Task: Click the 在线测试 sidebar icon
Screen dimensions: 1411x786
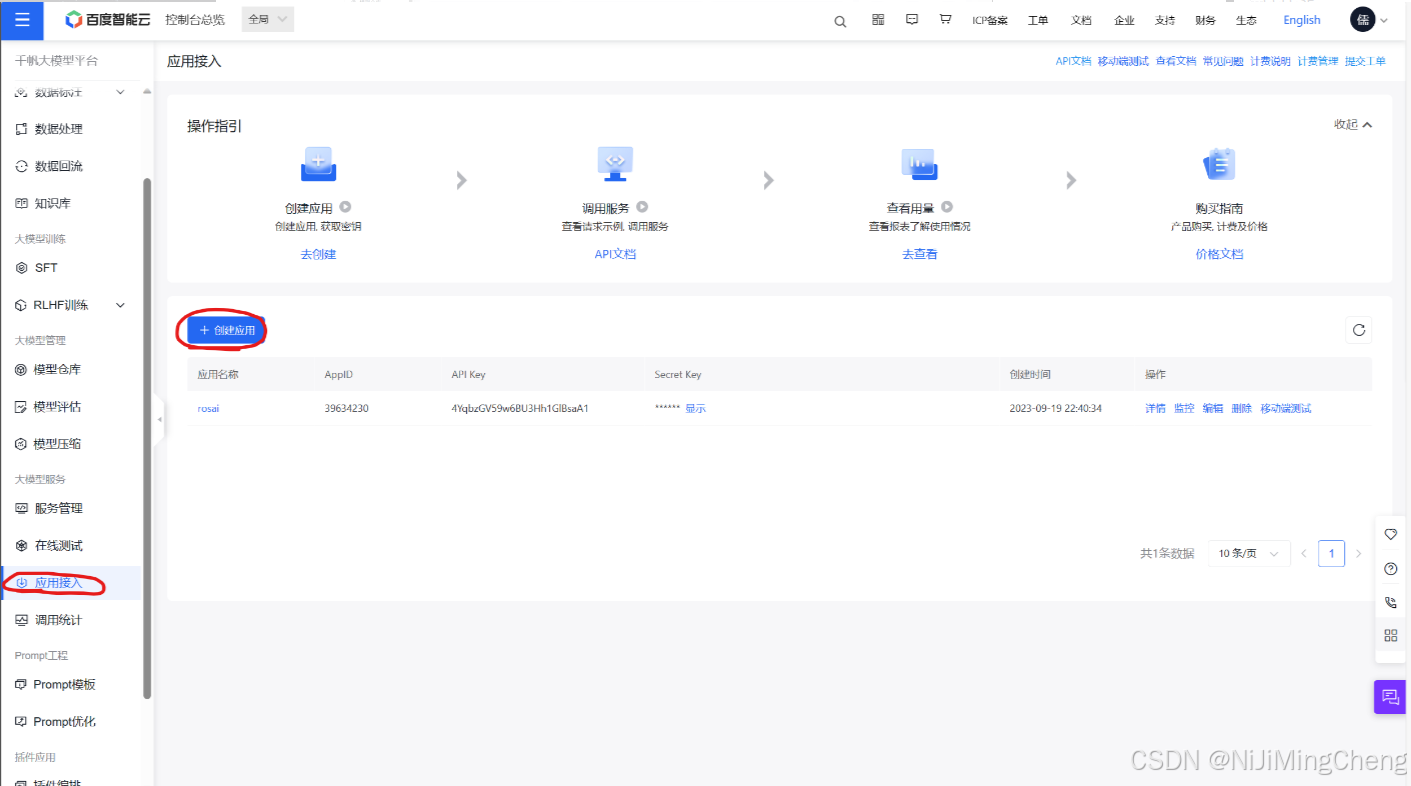Action: click(22, 546)
